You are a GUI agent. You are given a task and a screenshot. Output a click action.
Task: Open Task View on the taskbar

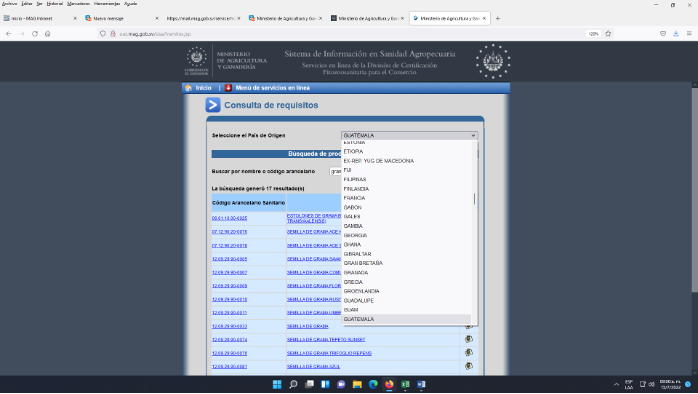[309, 384]
